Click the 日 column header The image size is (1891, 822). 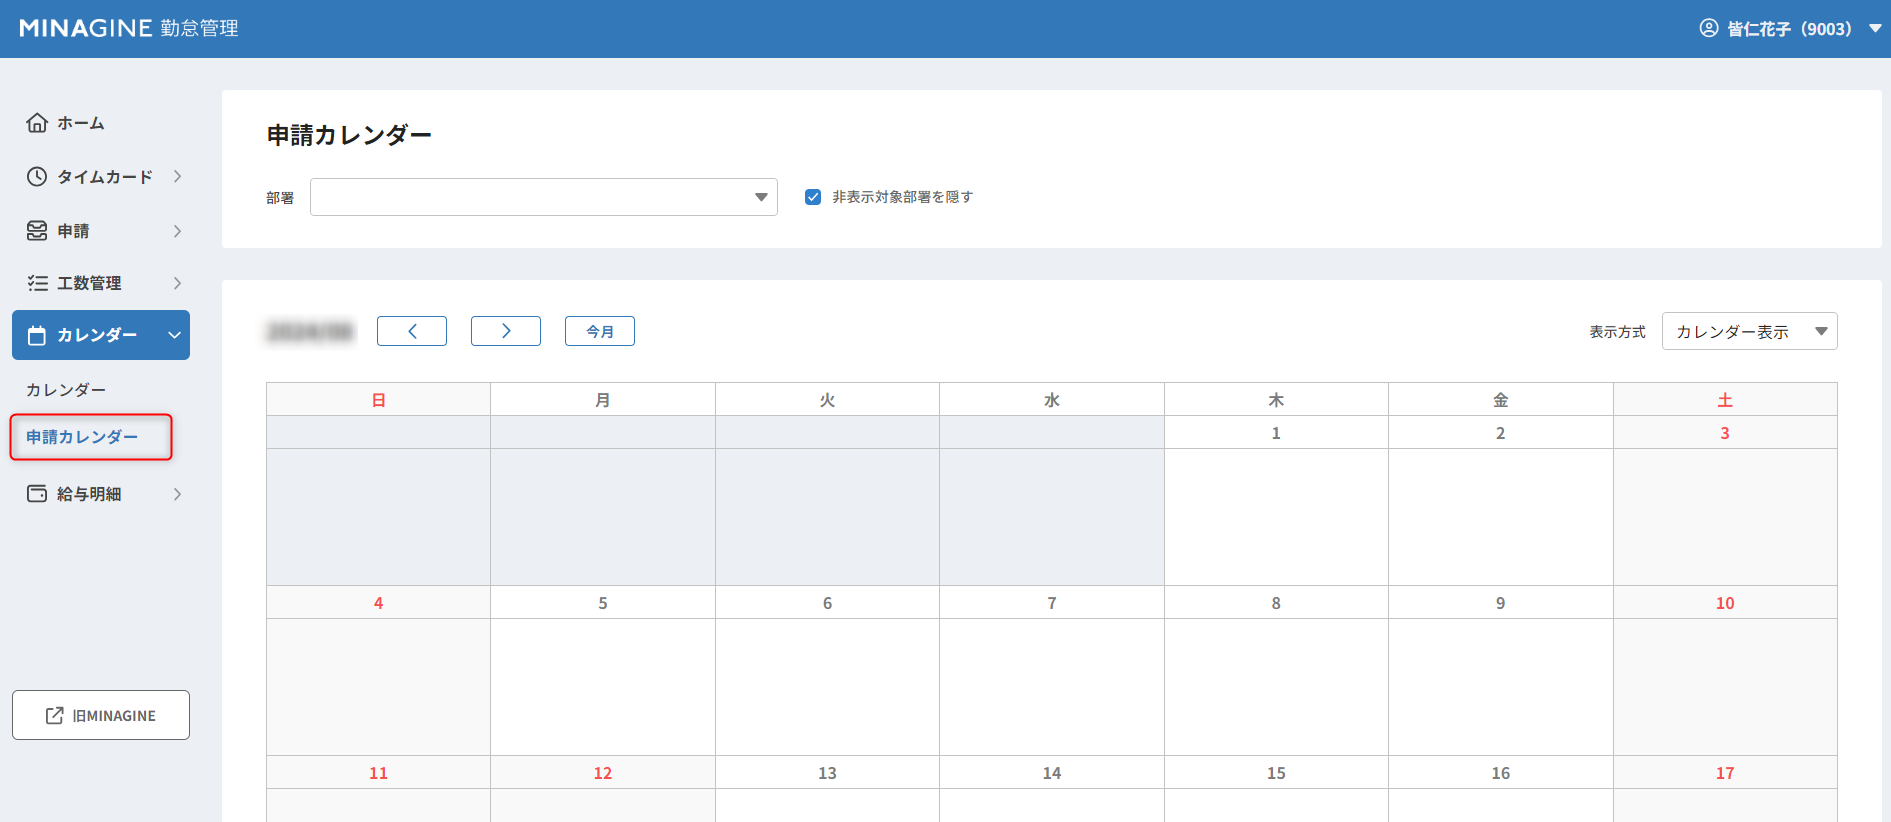(378, 400)
